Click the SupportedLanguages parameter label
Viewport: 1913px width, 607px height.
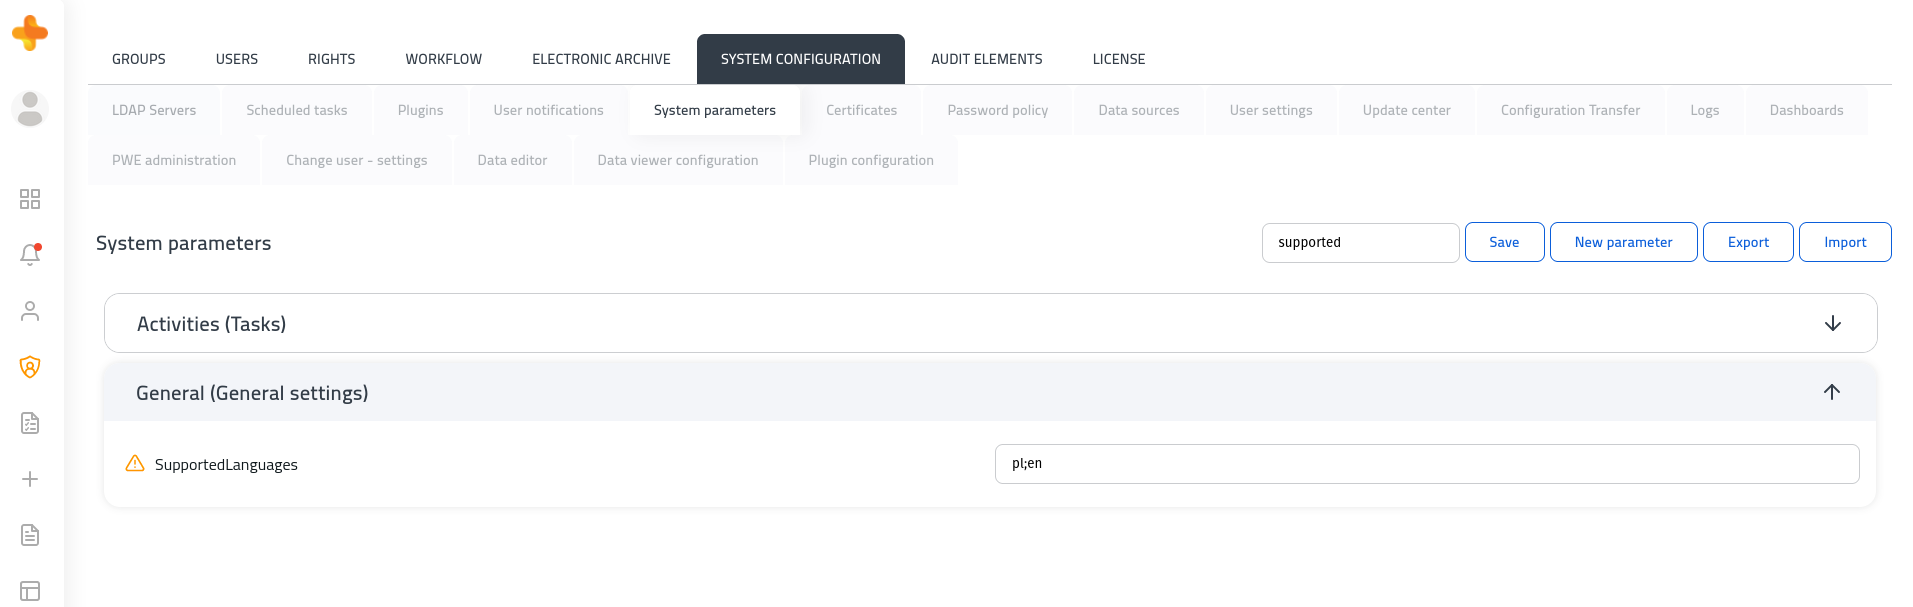226,464
